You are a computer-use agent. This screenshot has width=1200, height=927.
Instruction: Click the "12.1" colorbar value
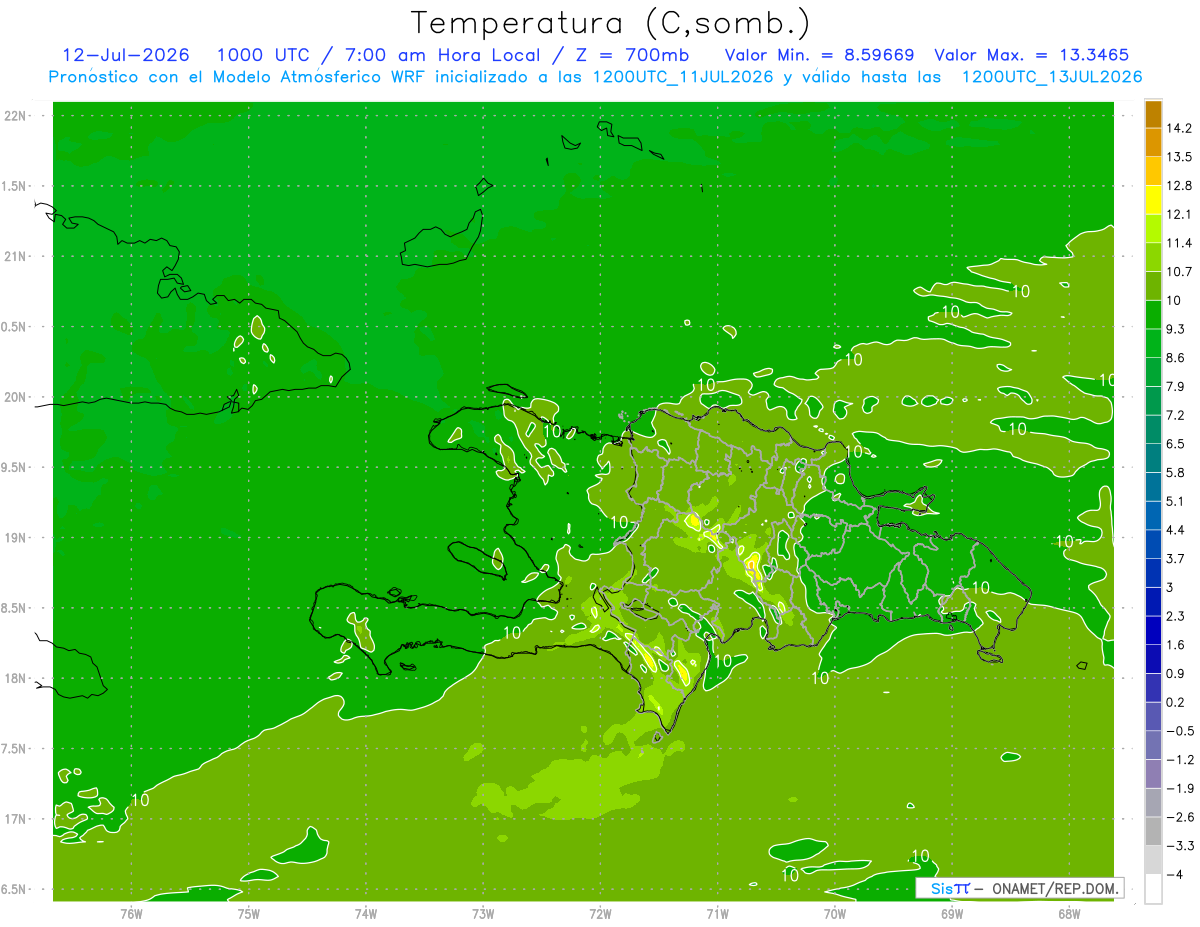(x=1179, y=214)
